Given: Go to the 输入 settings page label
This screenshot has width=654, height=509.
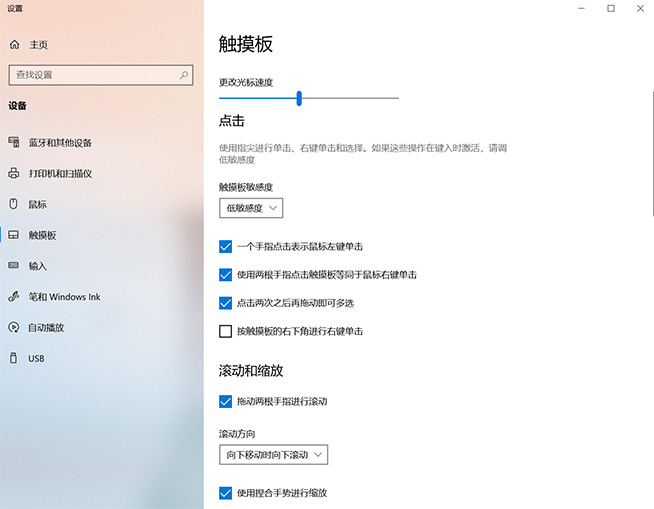Looking at the screenshot, I should click(38, 266).
